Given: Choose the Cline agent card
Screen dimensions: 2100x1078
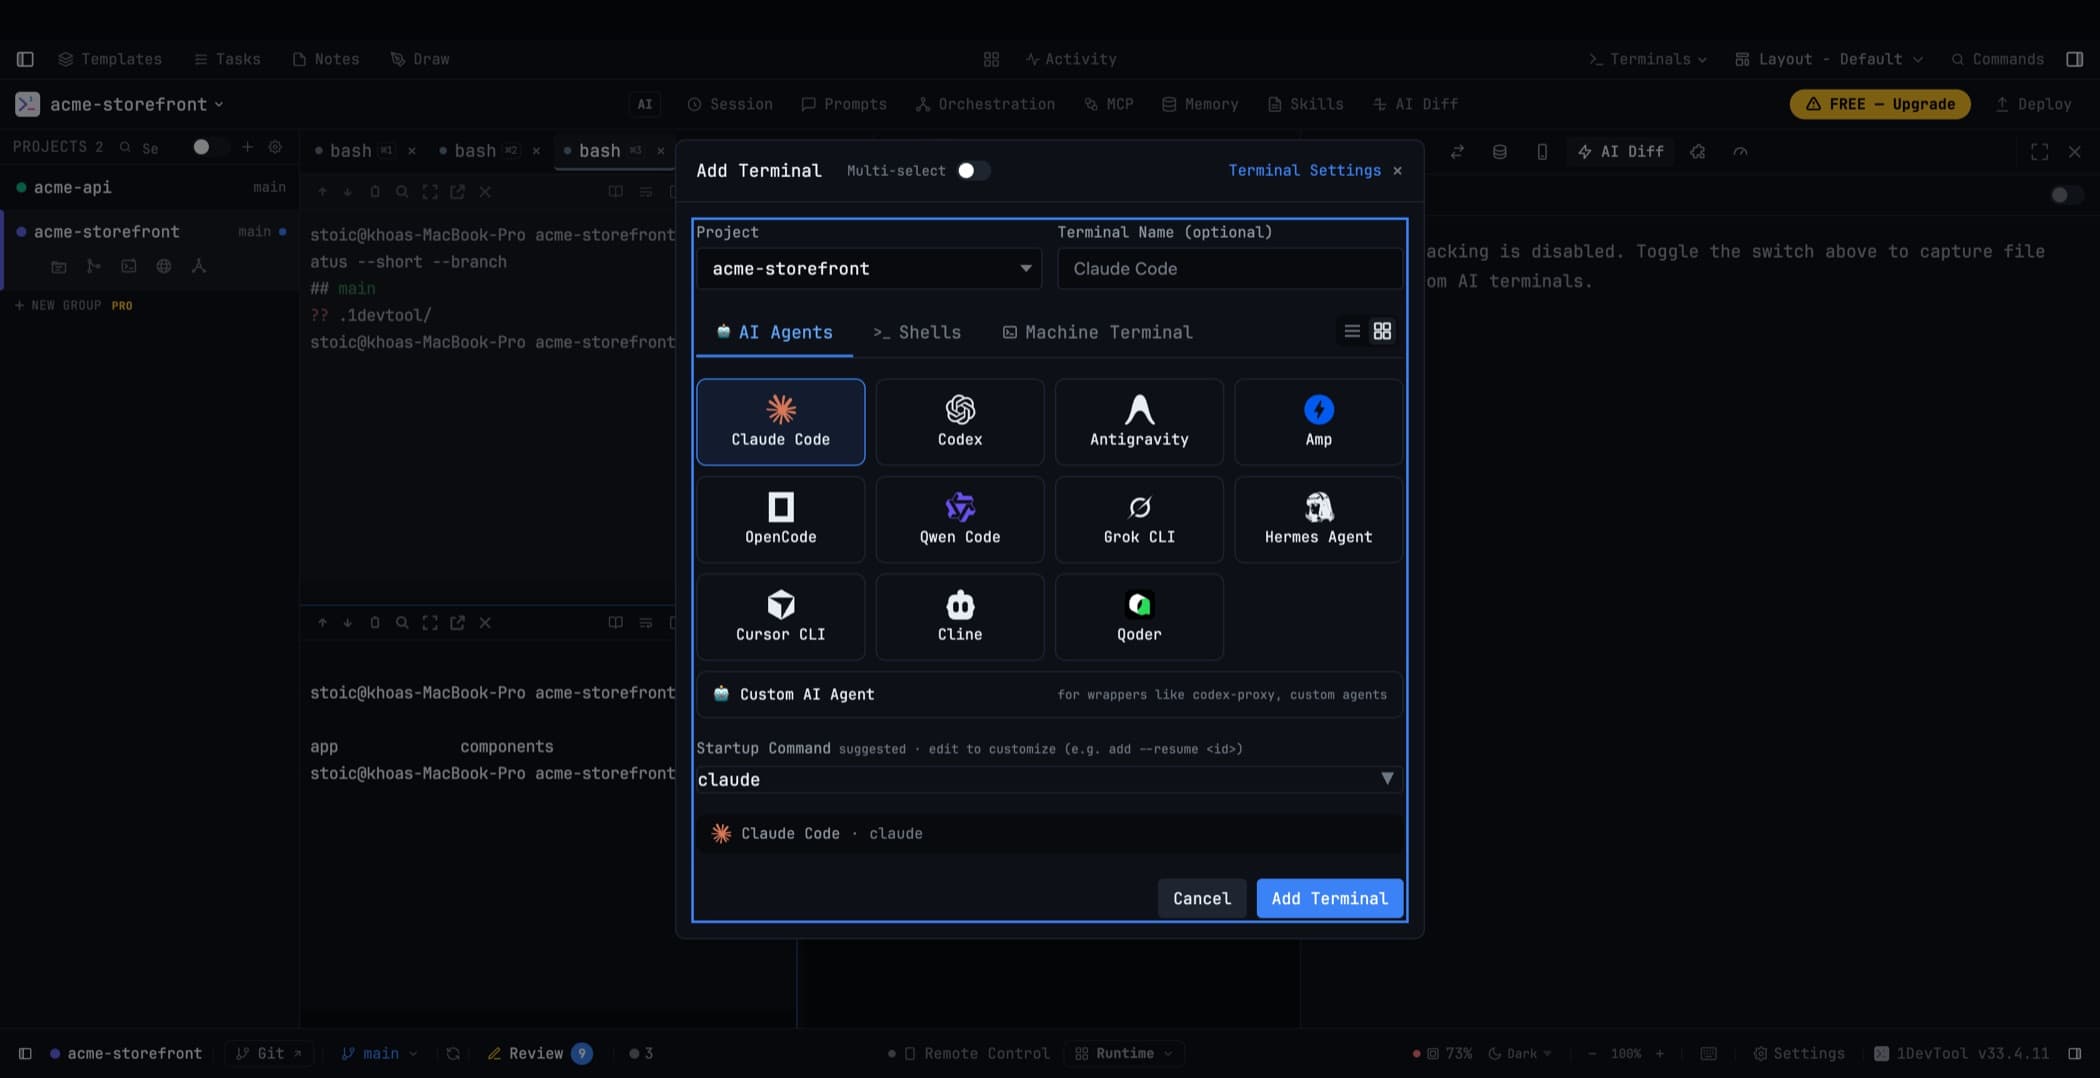Looking at the screenshot, I should 960,616.
